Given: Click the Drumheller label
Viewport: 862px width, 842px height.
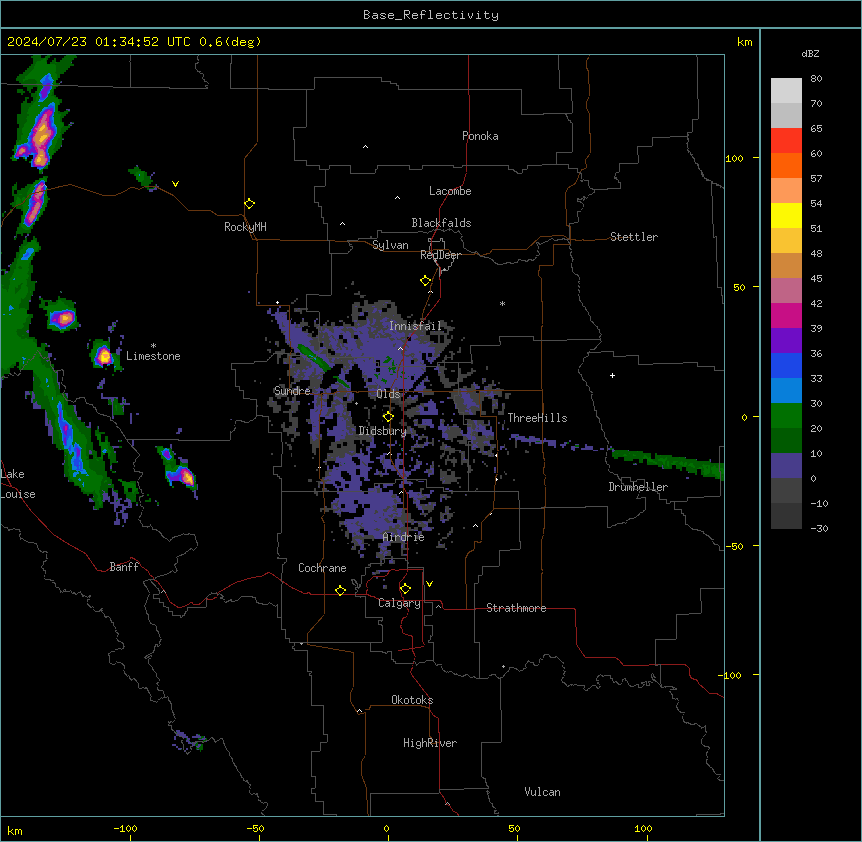Looking at the screenshot, I should (x=638, y=487).
